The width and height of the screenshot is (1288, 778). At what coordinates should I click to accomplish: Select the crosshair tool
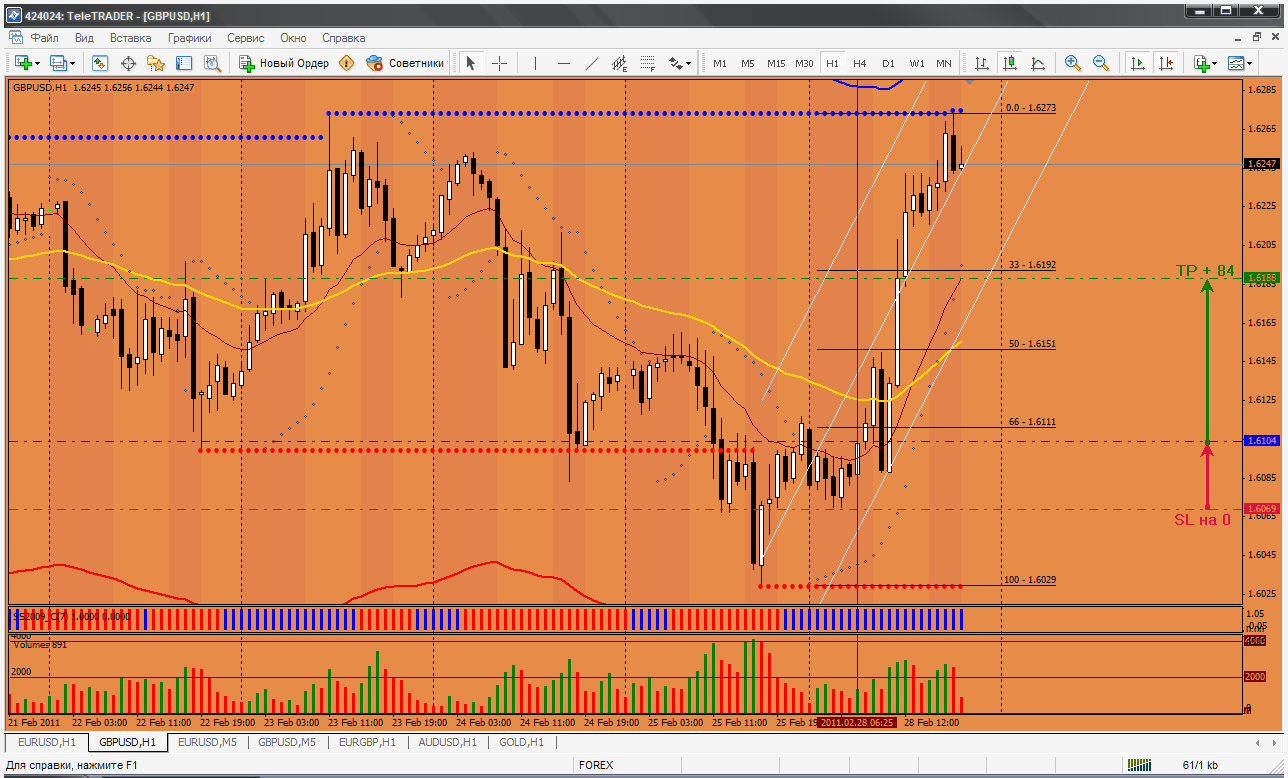[499, 63]
